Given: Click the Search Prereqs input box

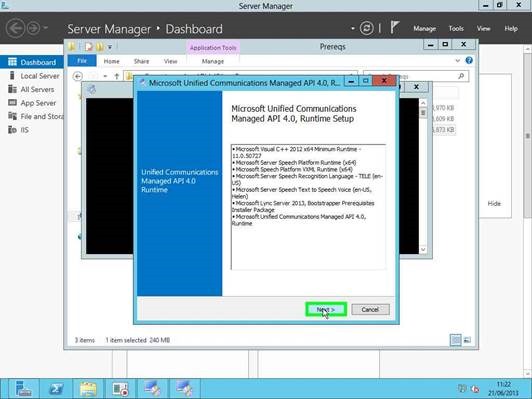Looking at the screenshot, I should point(416,76).
